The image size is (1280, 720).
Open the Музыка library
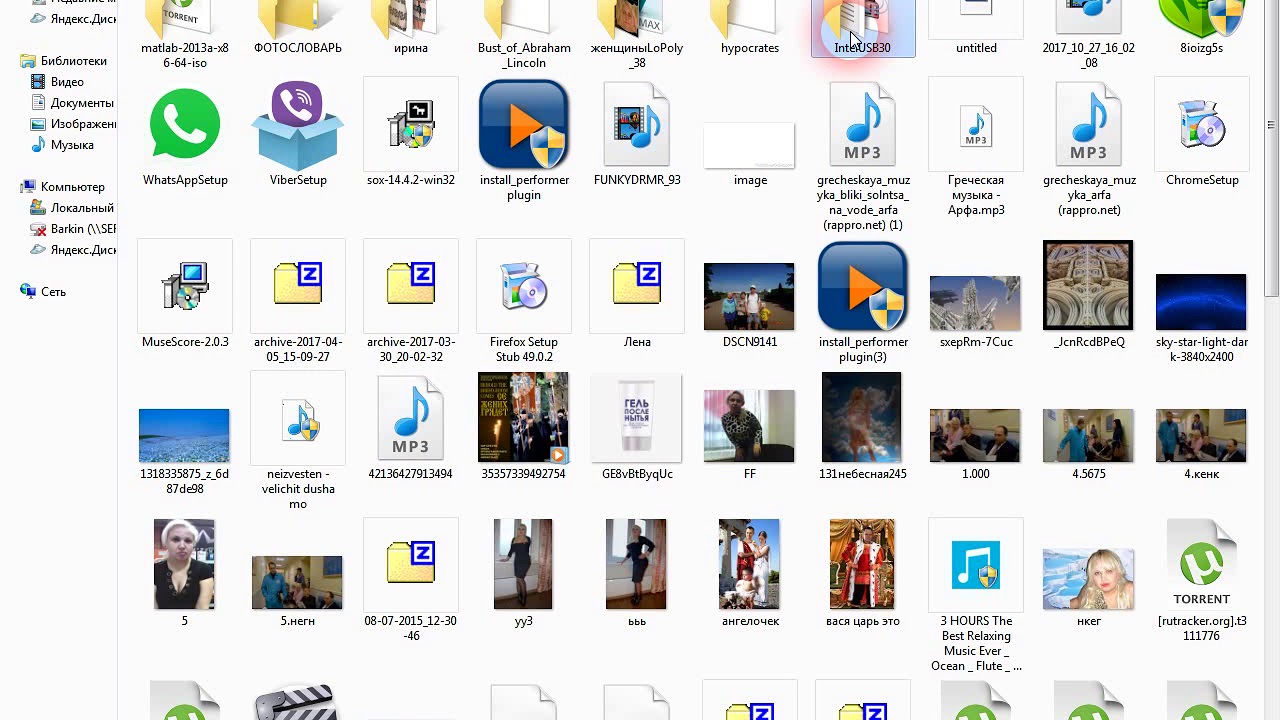72,145
